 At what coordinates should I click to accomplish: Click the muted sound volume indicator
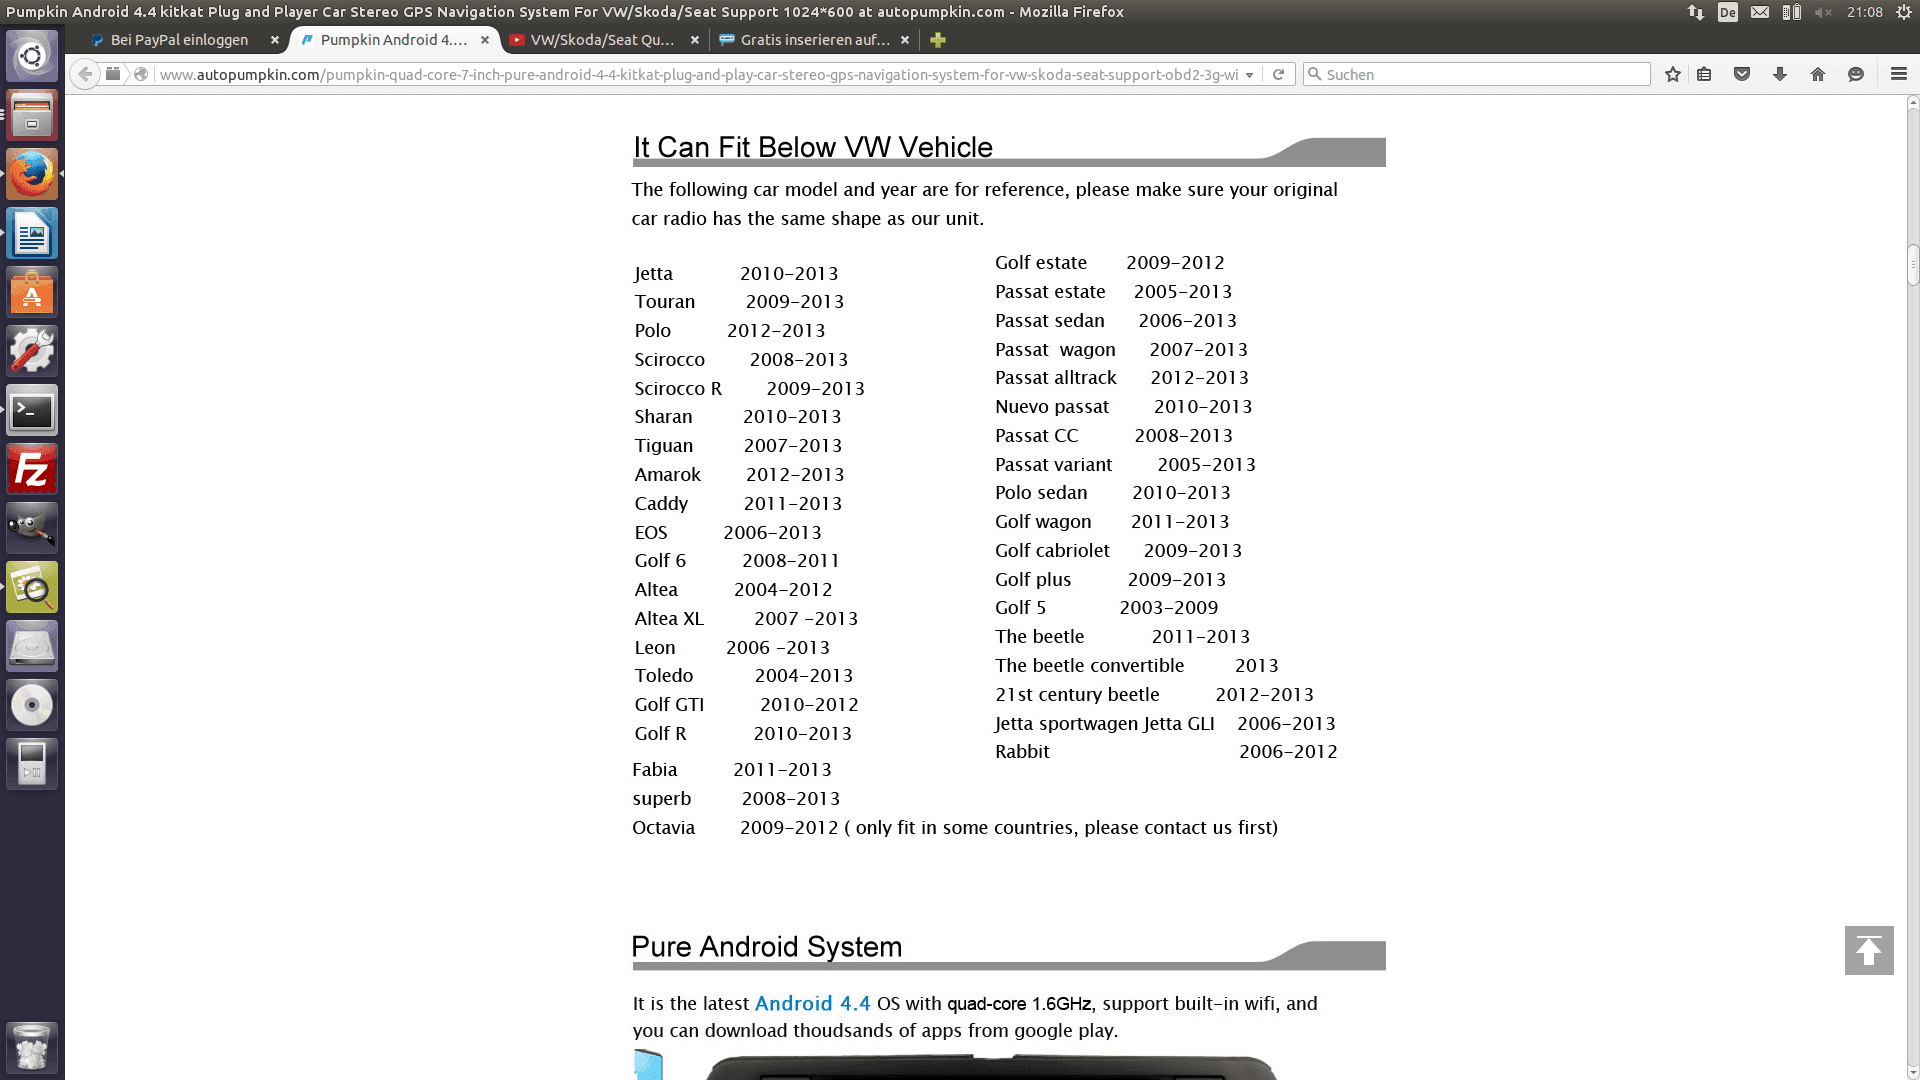coord(1823,12)
